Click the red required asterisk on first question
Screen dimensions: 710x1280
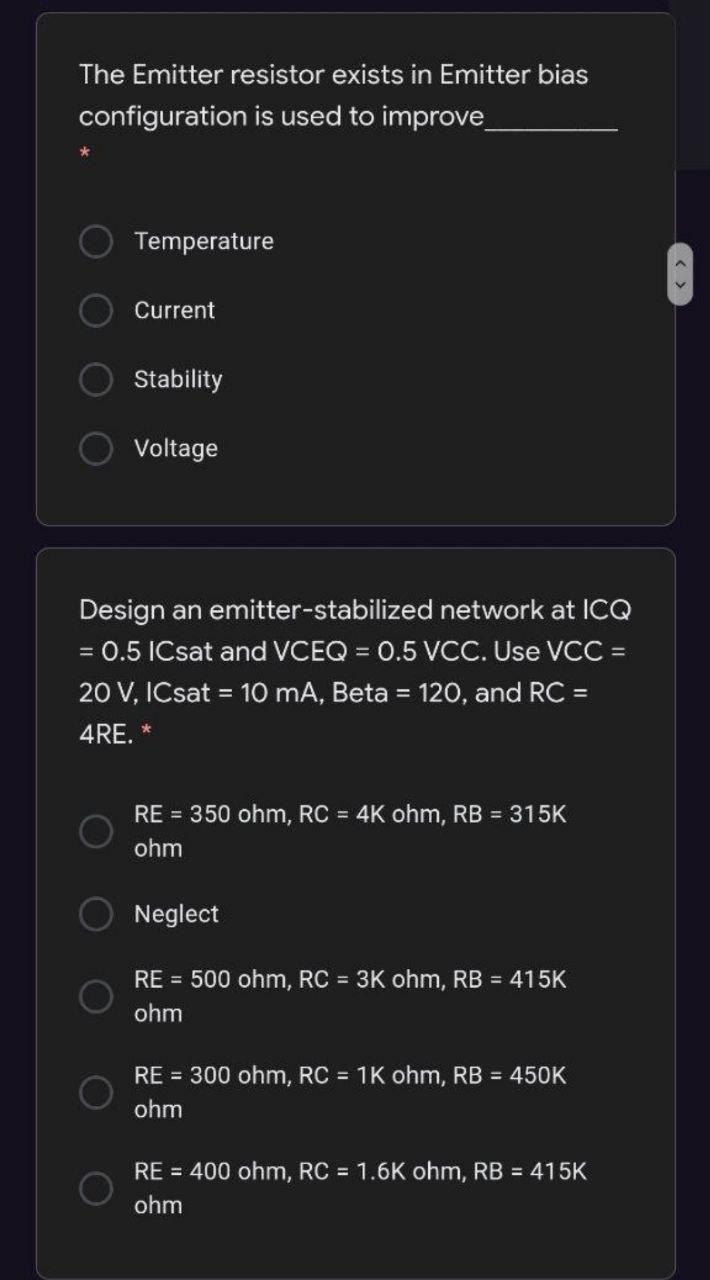click(x=85, y=154)
